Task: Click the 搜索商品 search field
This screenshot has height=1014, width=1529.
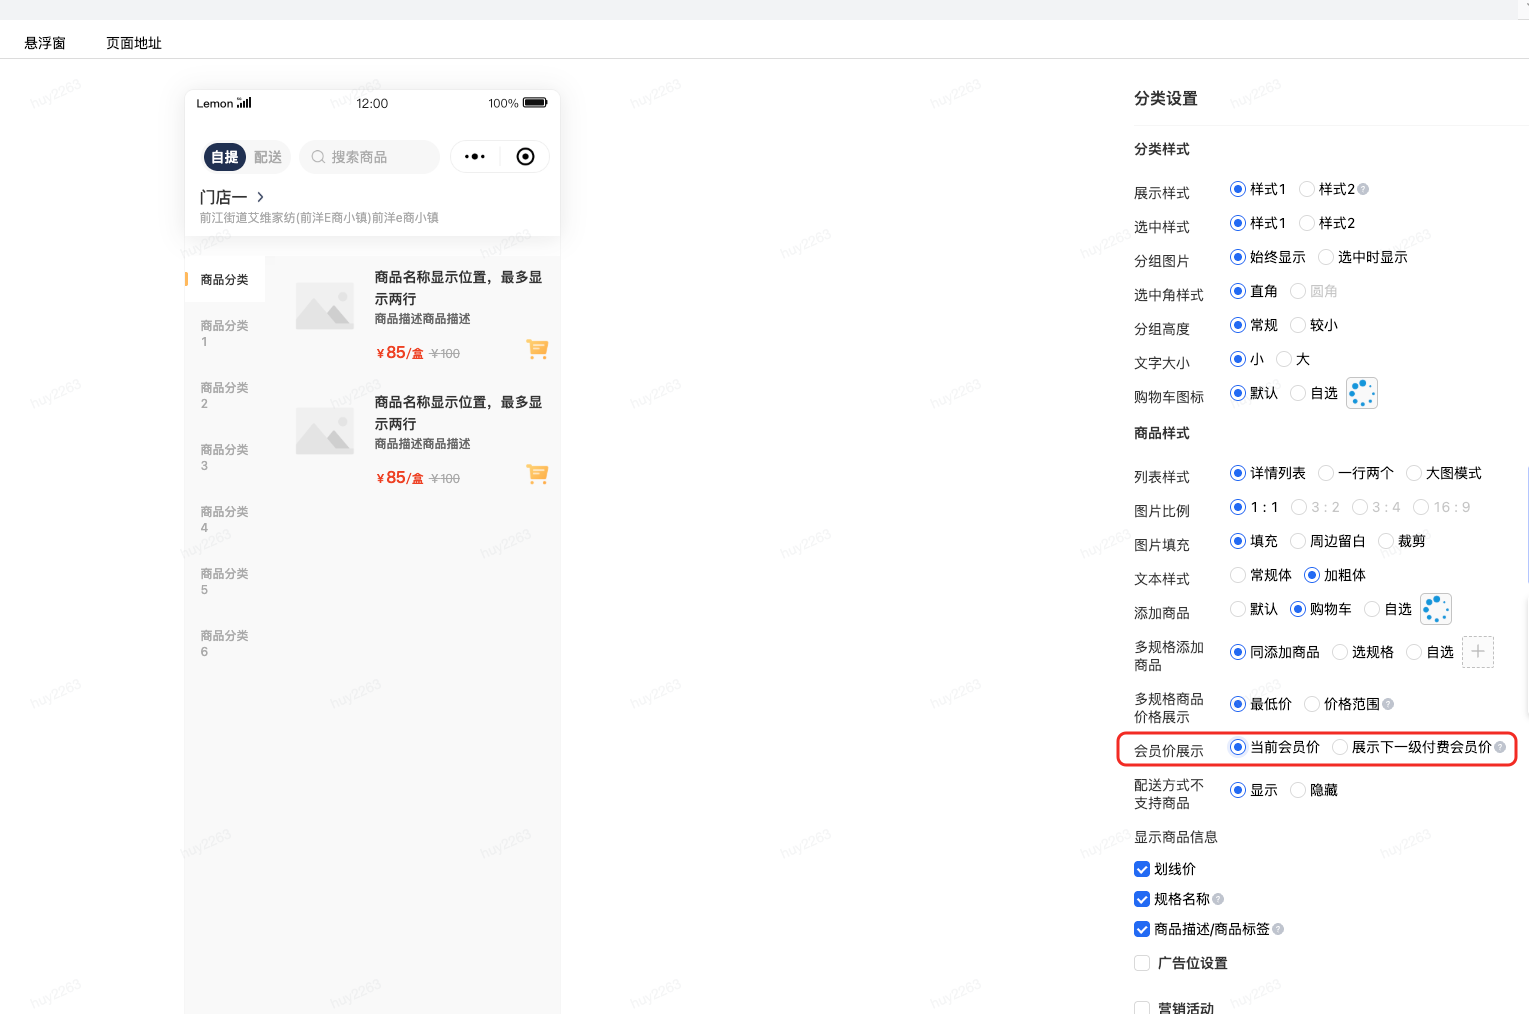Action: (x=369, y=157)
